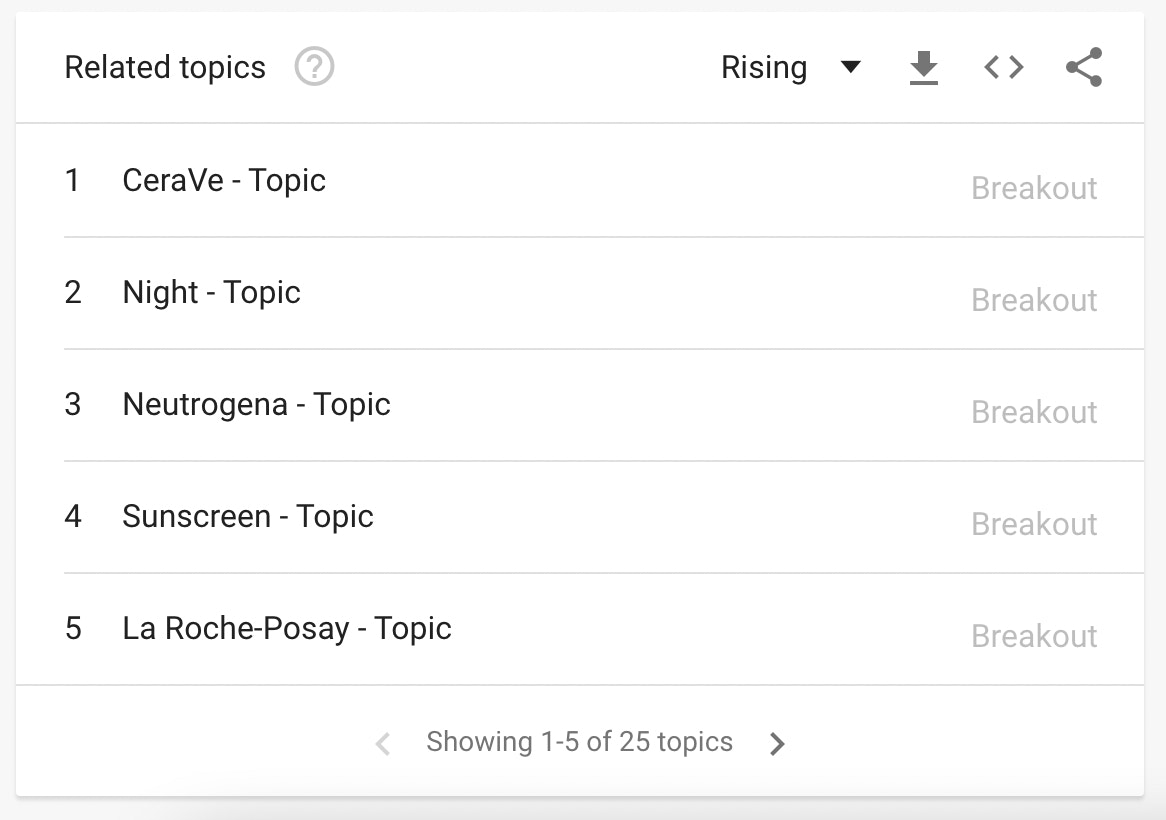Open the Related topics help tooltip
The image size is (1166, 820).
313,67
